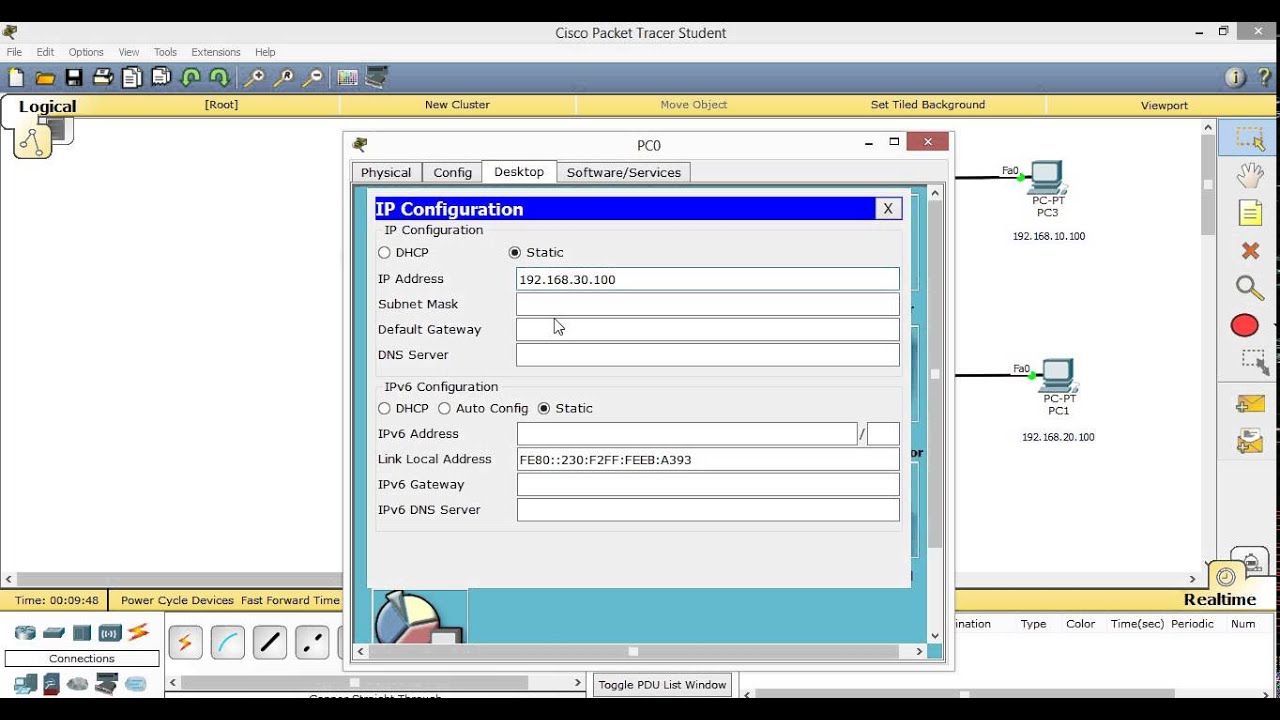The image size is (1280, 720).
Task: Pick Copper Straight-Through cable
Action: [270, 643]
